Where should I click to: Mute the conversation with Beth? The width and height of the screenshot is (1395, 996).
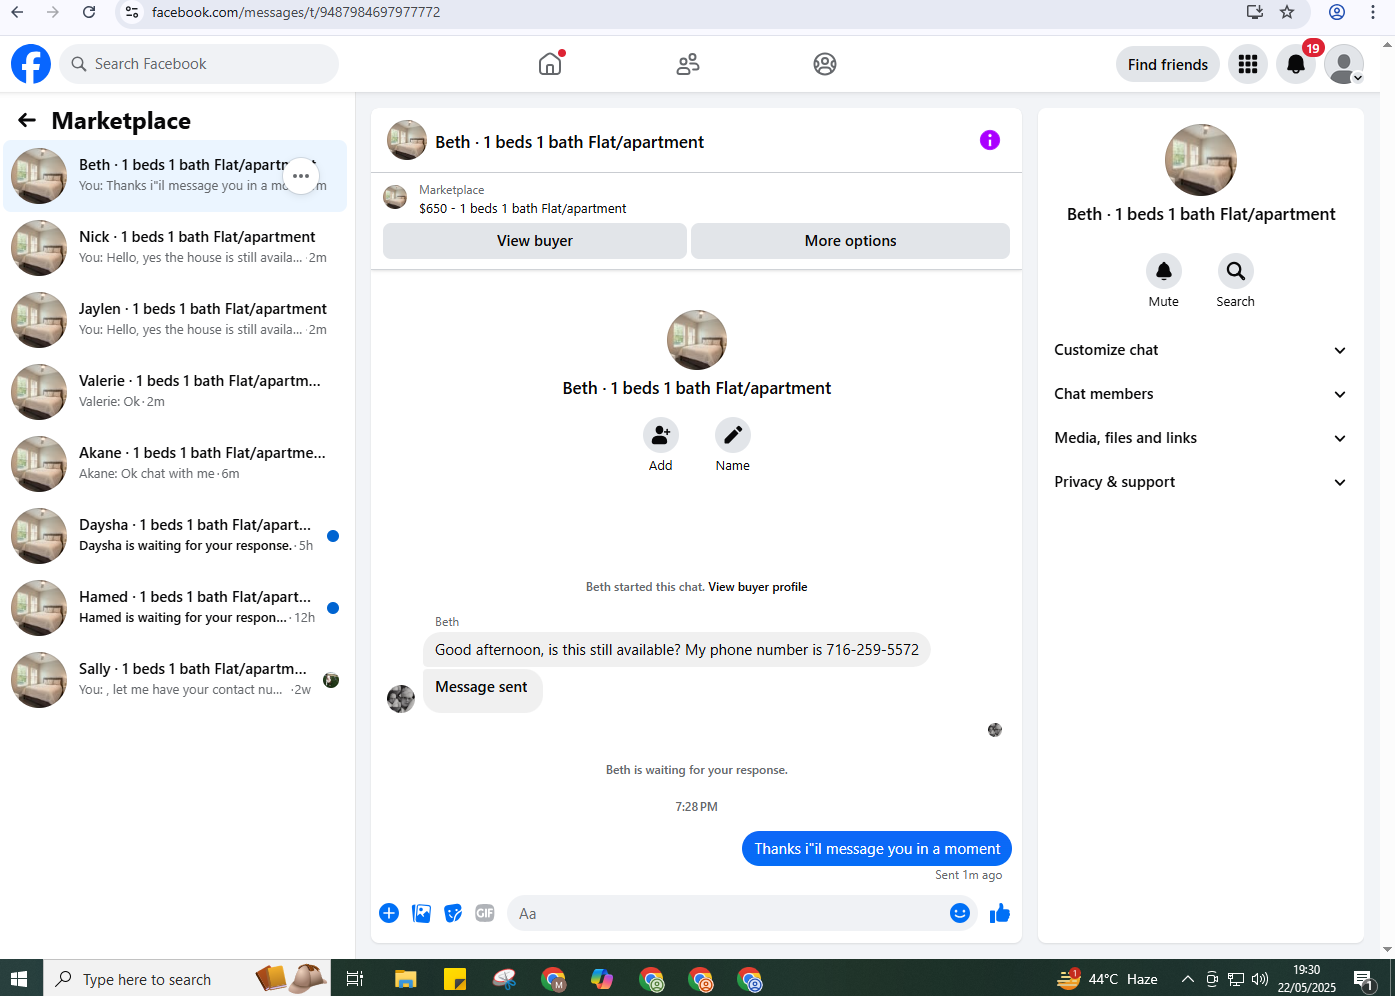coord(1164,271)
